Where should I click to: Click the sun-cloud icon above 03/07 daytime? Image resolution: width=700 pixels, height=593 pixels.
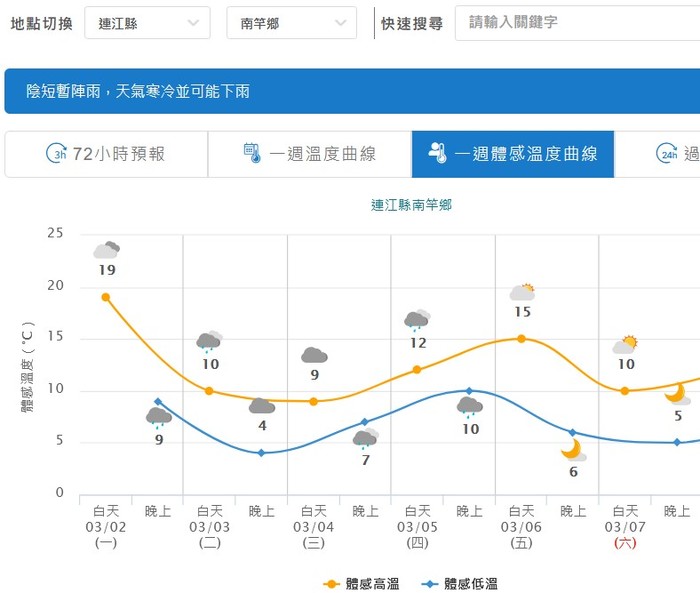[x=625, y=345]
